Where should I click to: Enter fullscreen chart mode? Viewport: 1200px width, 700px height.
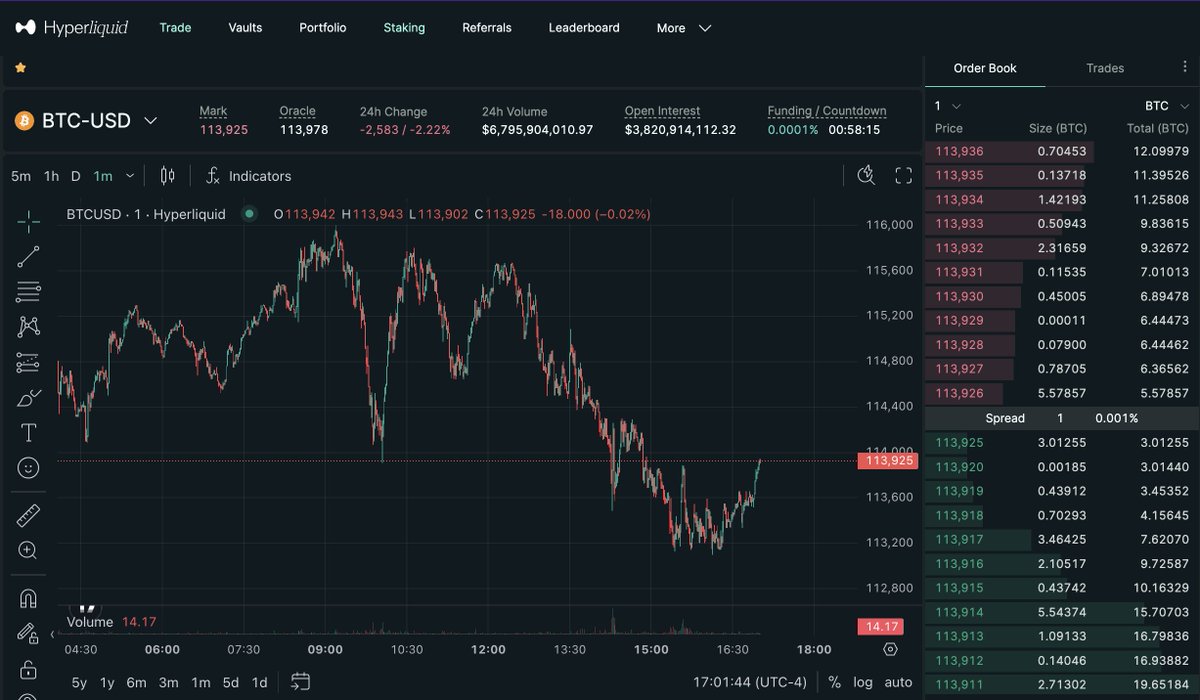[903, 176]
